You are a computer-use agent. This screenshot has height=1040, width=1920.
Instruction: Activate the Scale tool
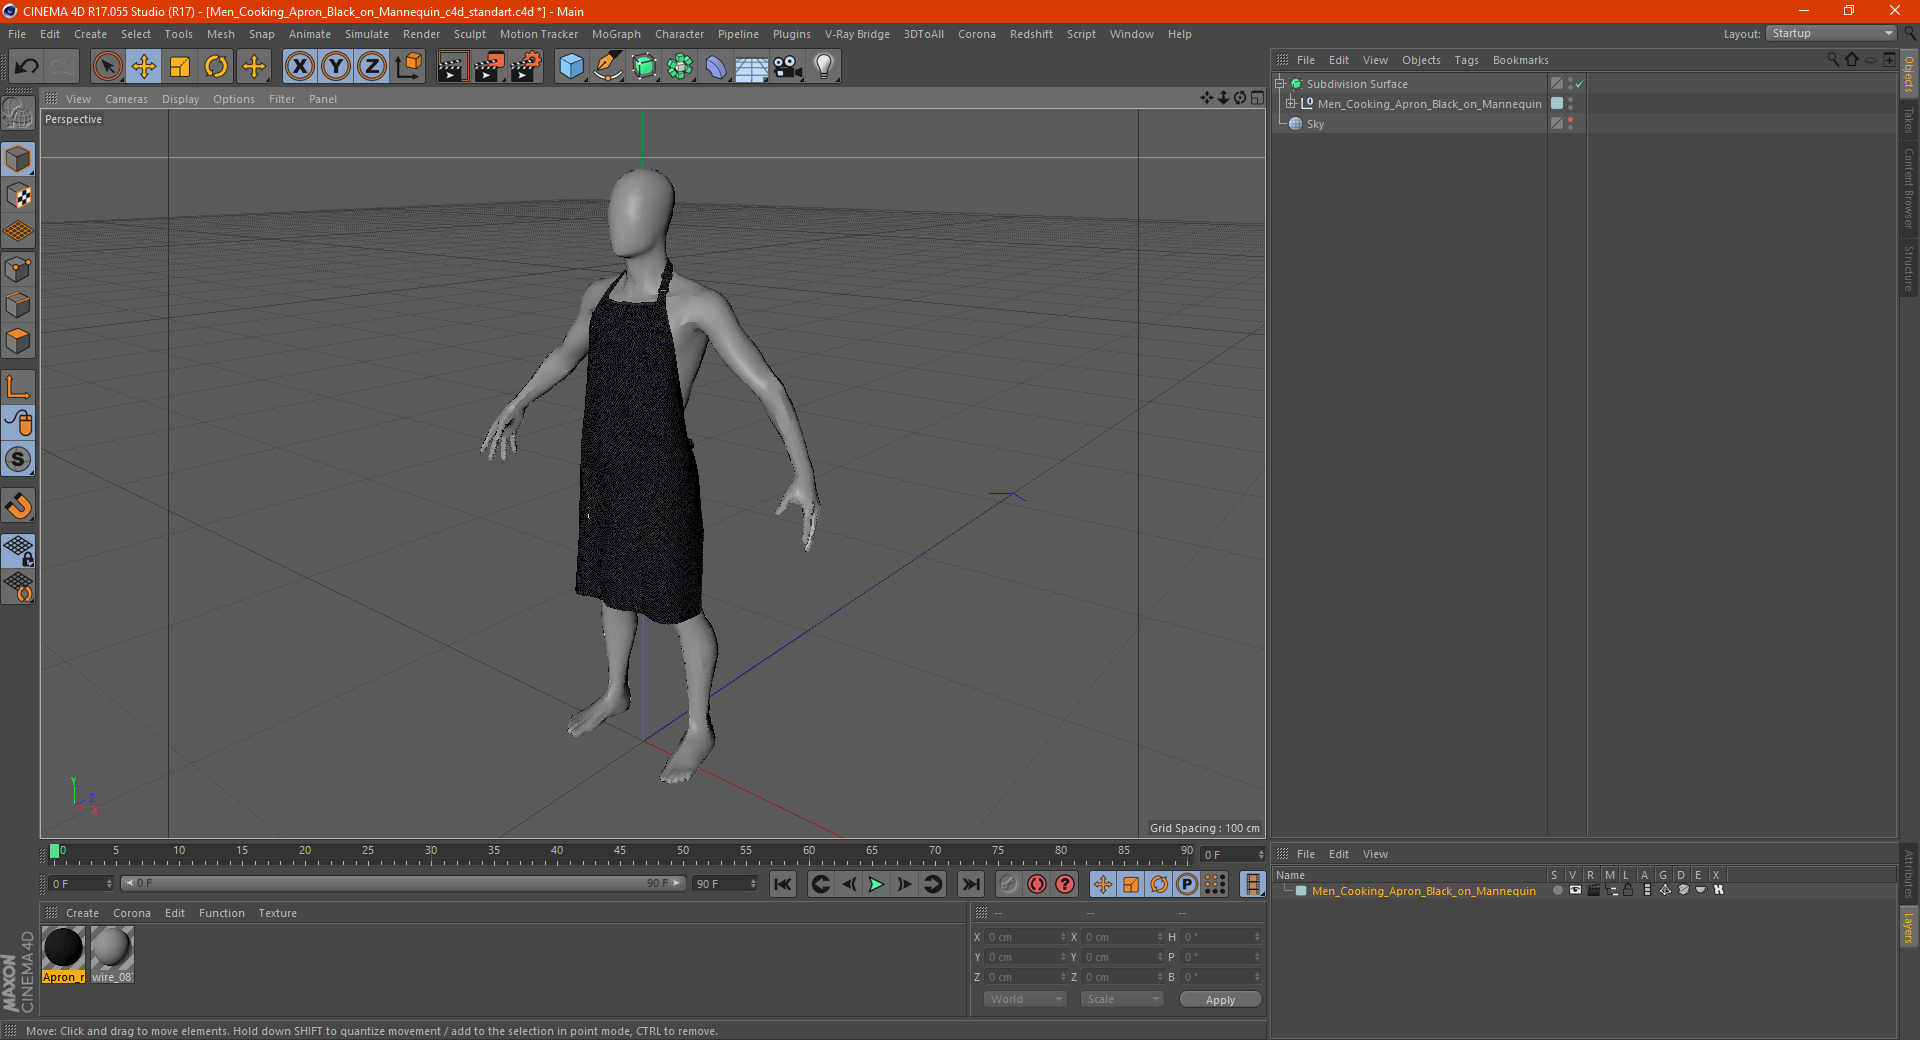coord(180,67)
